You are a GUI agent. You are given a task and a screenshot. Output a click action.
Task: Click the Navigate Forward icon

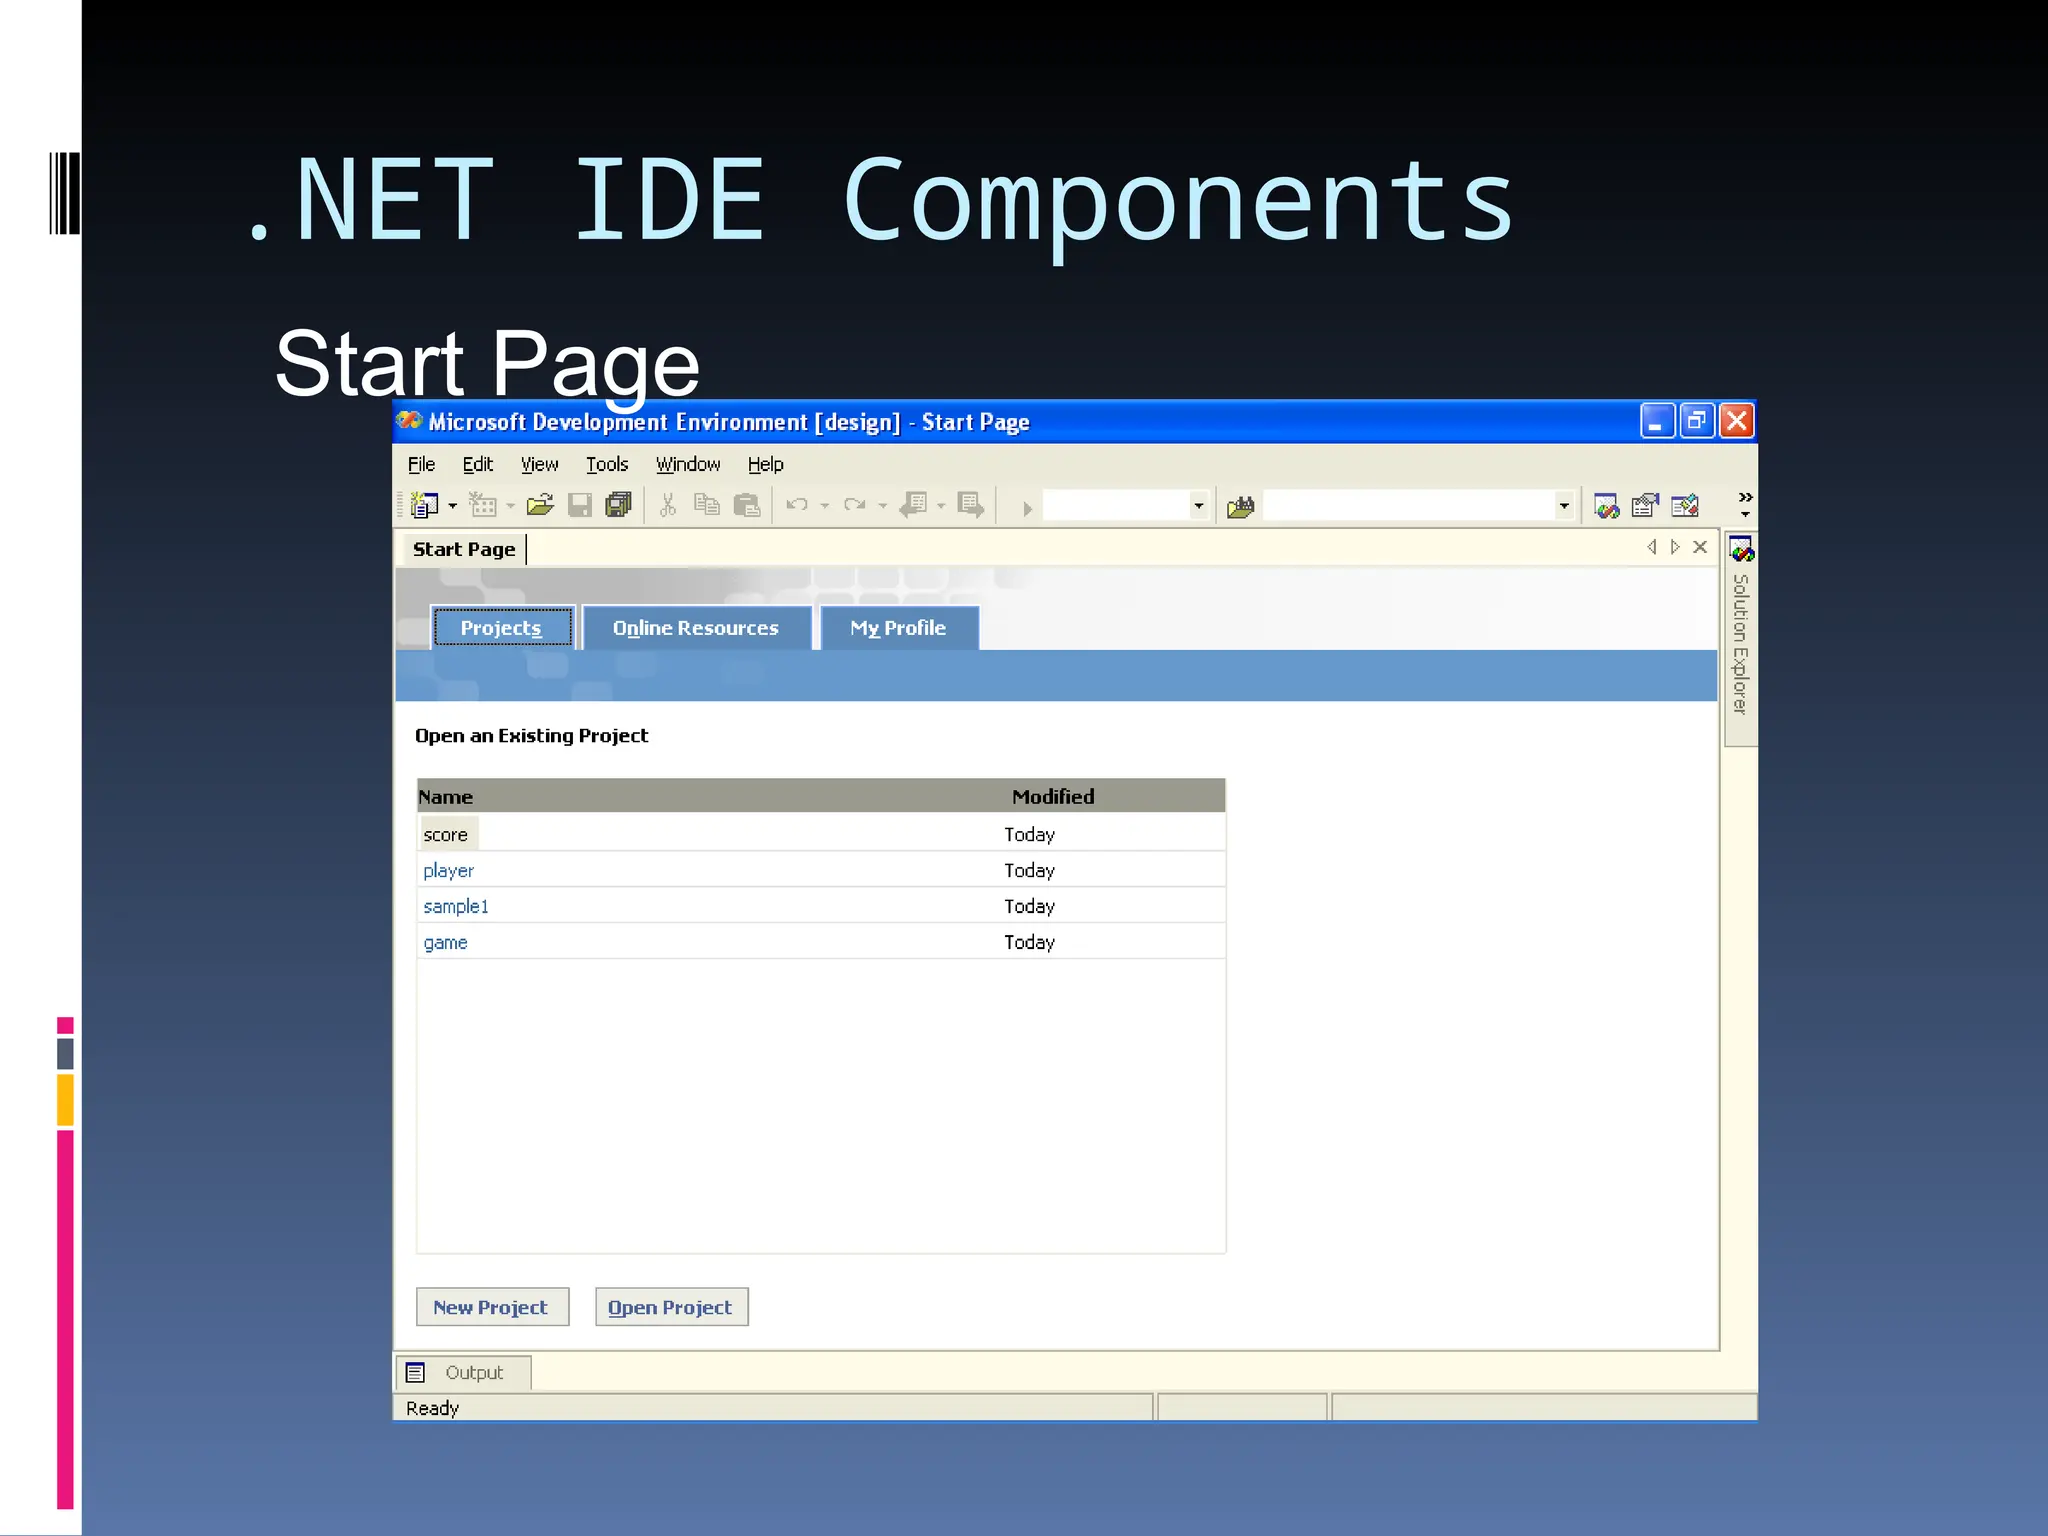(x=971, y=506)
